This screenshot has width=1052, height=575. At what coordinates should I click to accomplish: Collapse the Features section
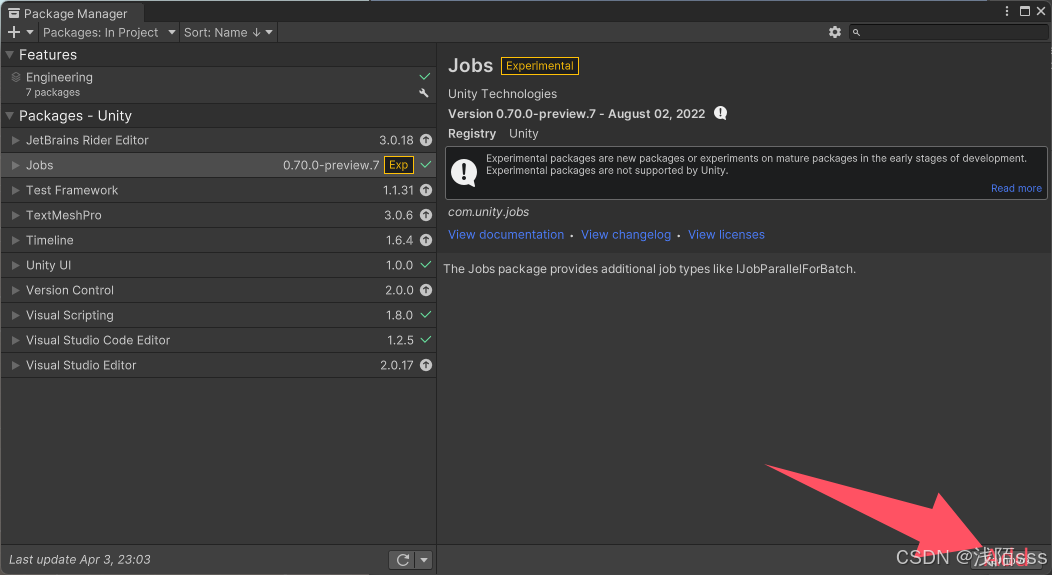click(9, 55)
